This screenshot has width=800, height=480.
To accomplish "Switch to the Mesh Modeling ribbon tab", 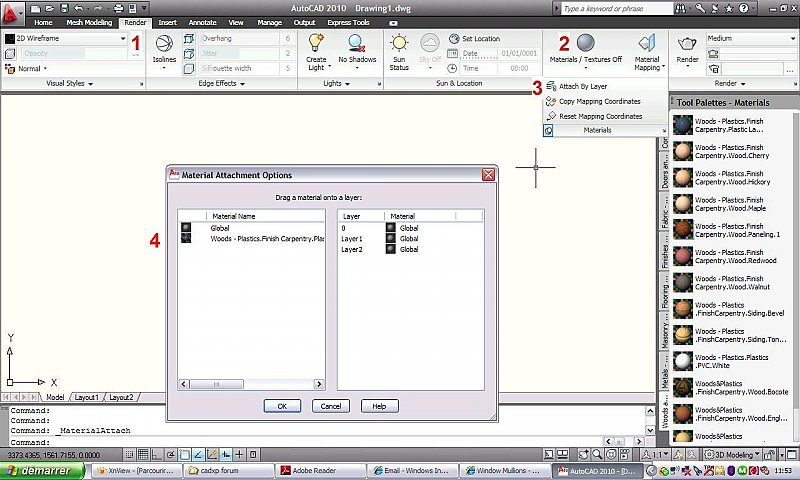I will [x=89, y=22].
